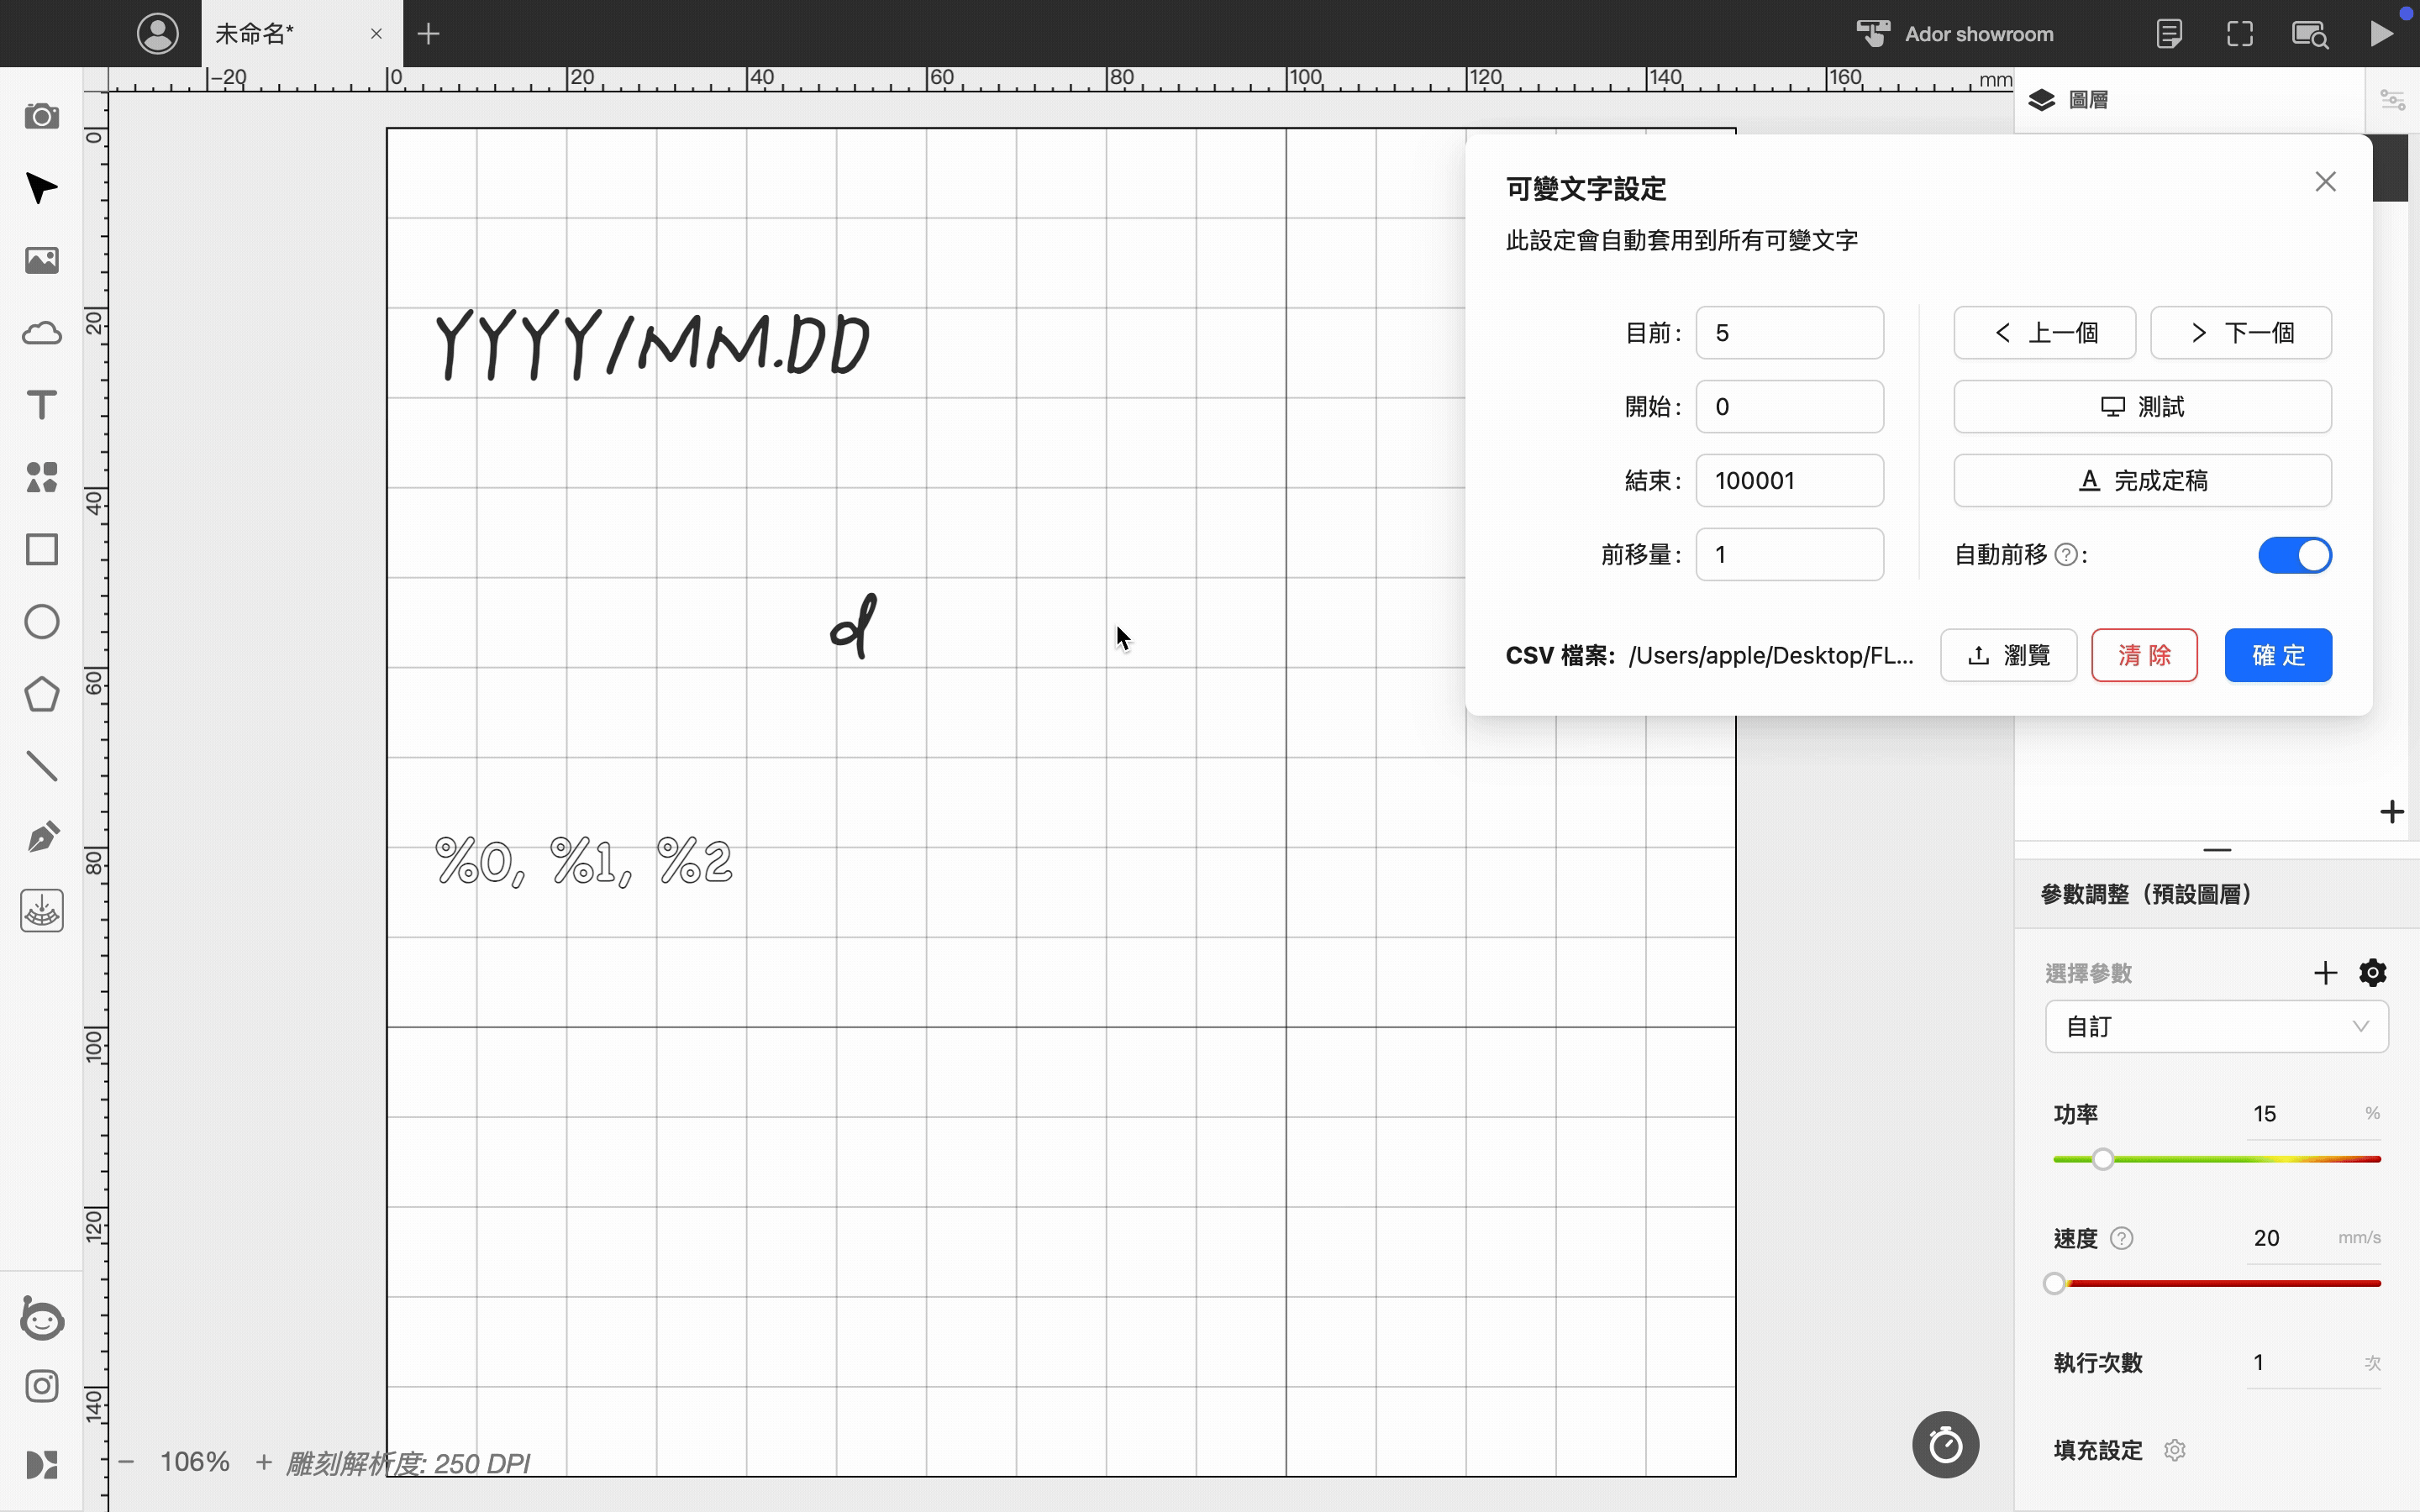This screenshot has height=1512, width=2420.
Task: Open the camera preview tool
Action: [41, 117]
